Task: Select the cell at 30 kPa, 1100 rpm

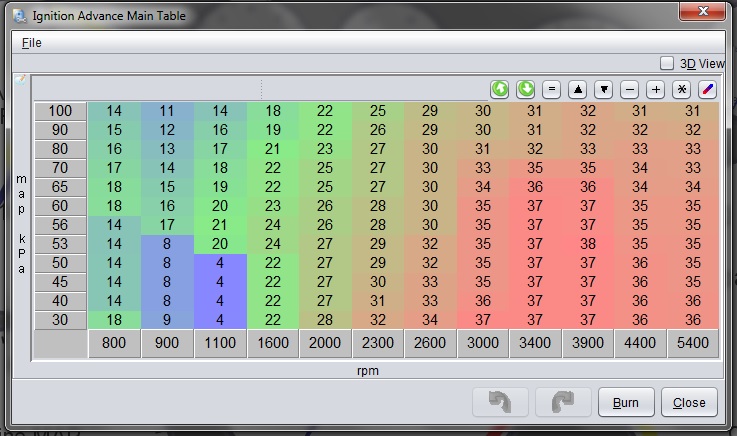Action: pyautogui.click(x=220, y=319)
